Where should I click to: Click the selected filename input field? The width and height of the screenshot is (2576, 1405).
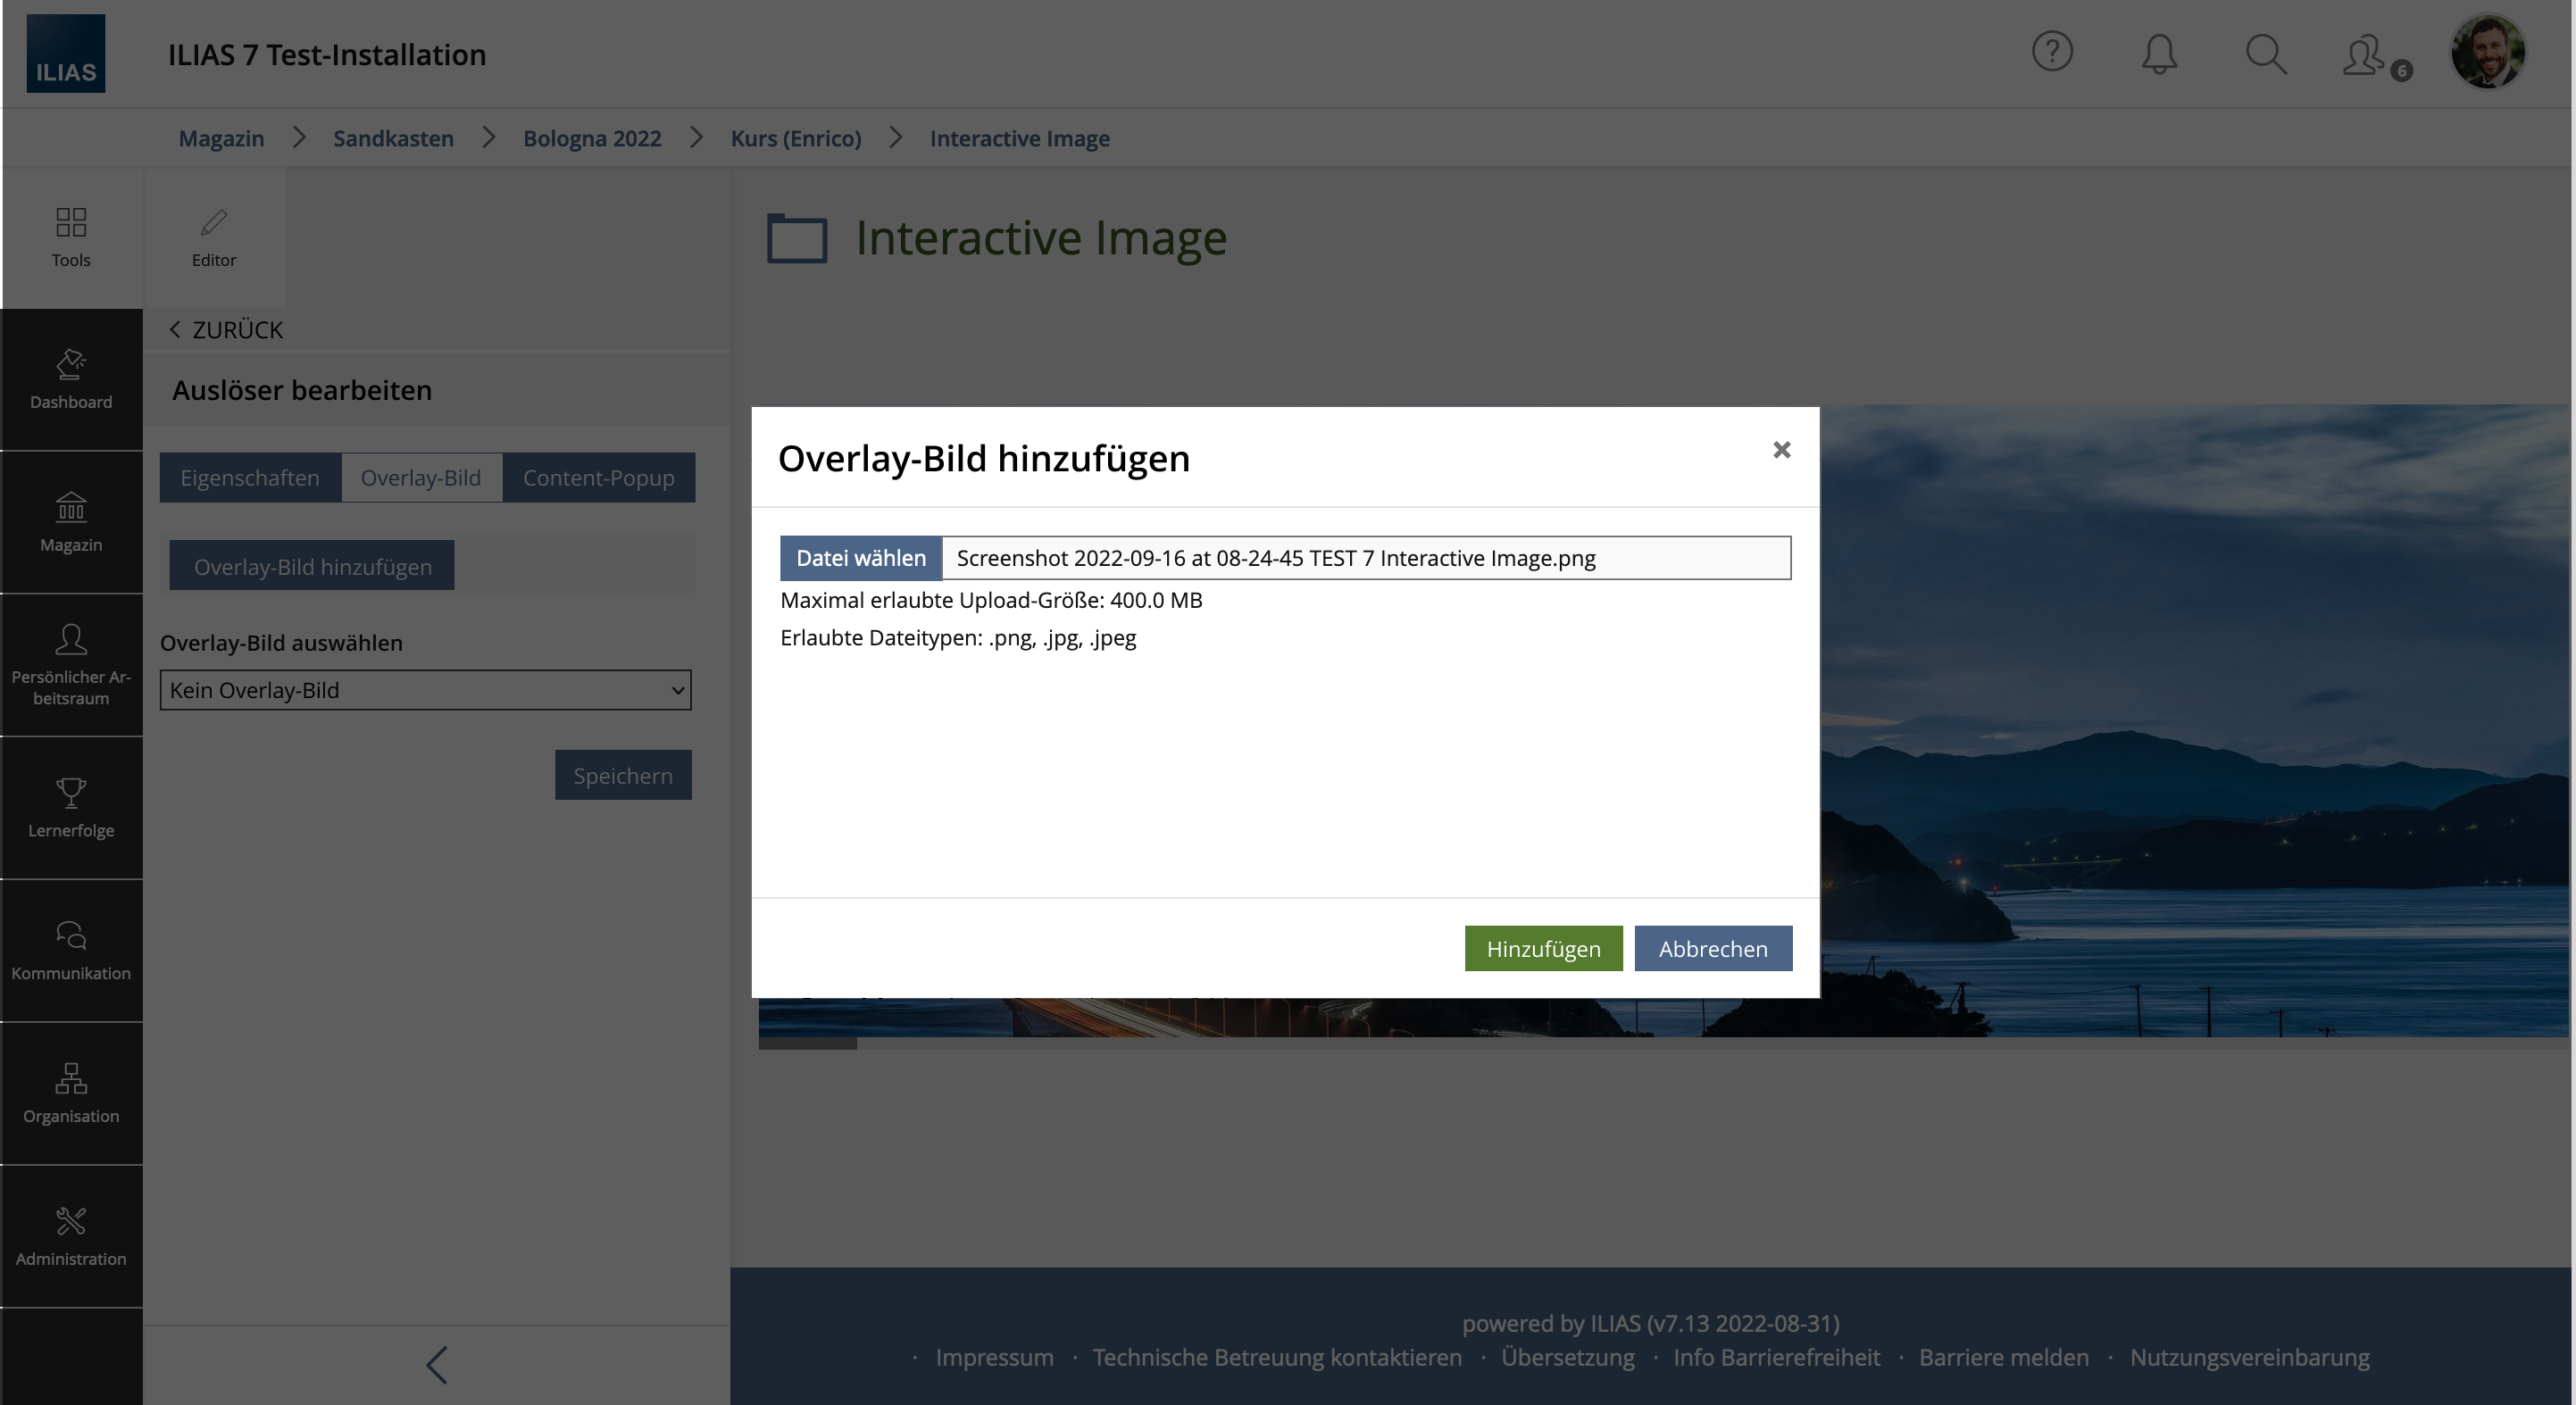pos(1365,558)
